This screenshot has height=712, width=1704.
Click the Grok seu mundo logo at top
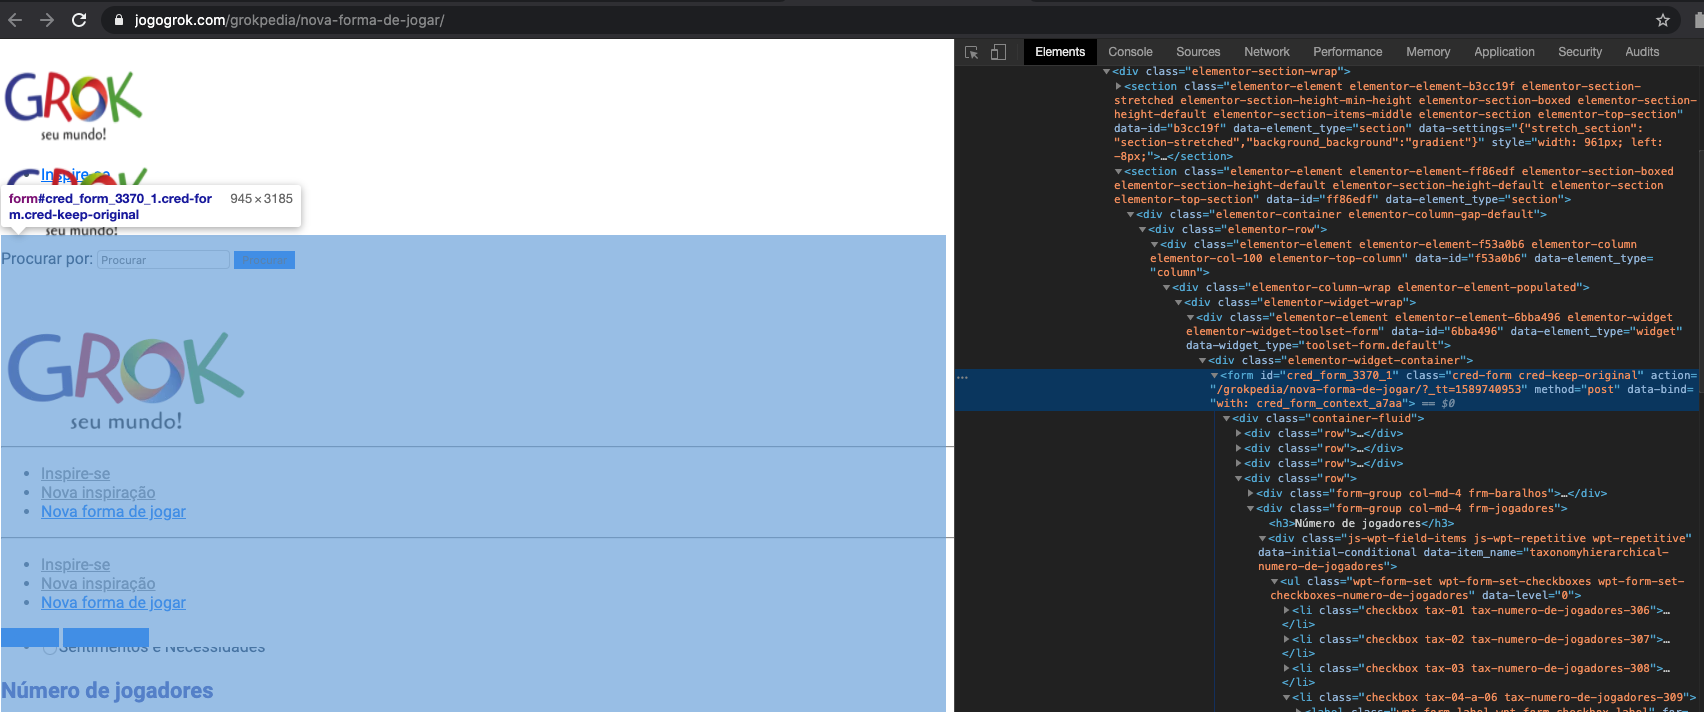coord(74,106)
